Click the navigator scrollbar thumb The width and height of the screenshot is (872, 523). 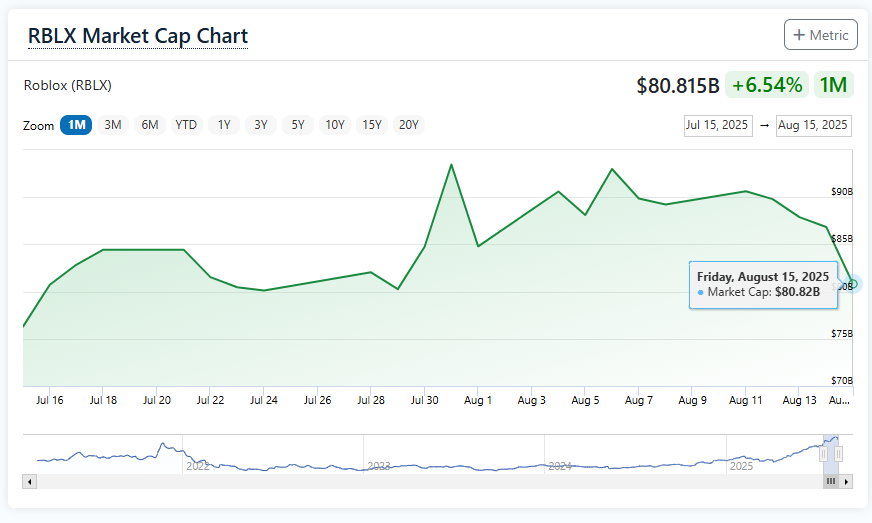click(831, 482)
